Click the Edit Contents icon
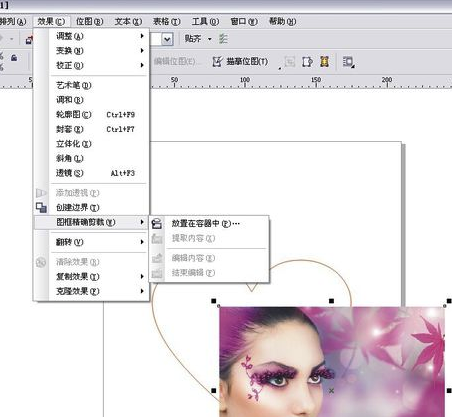 [x=157, y=258]
